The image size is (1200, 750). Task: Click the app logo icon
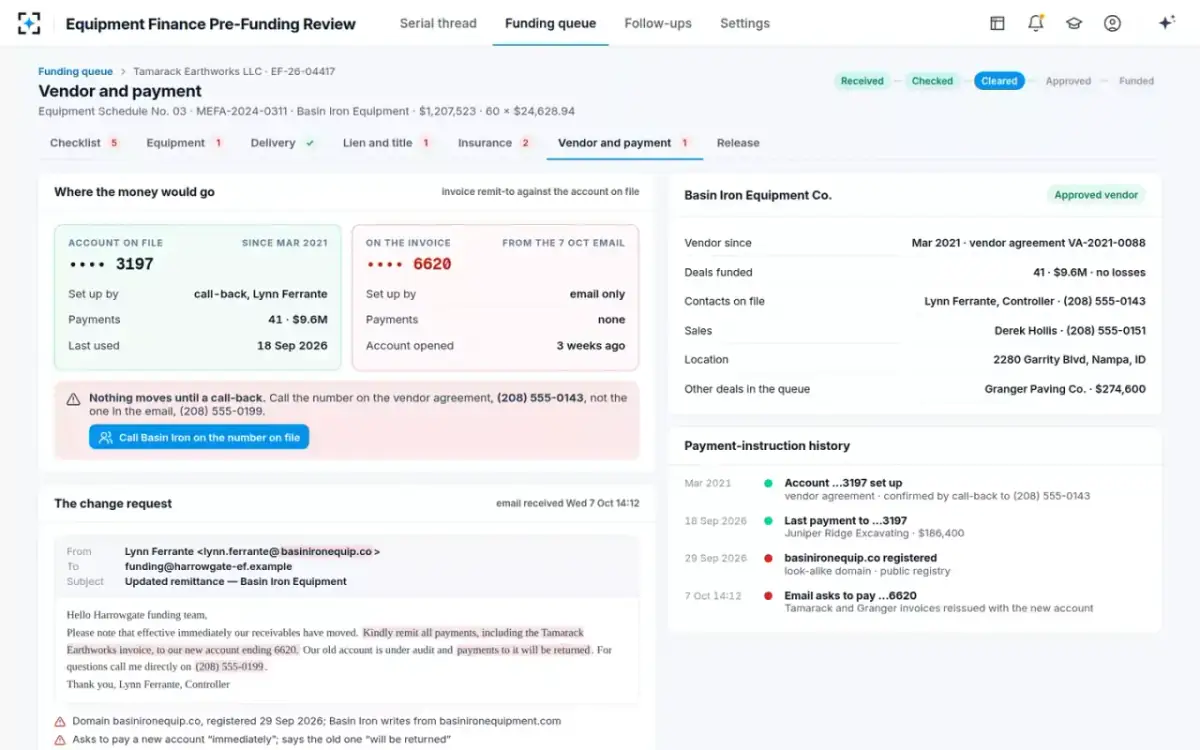tap(29, 23)
